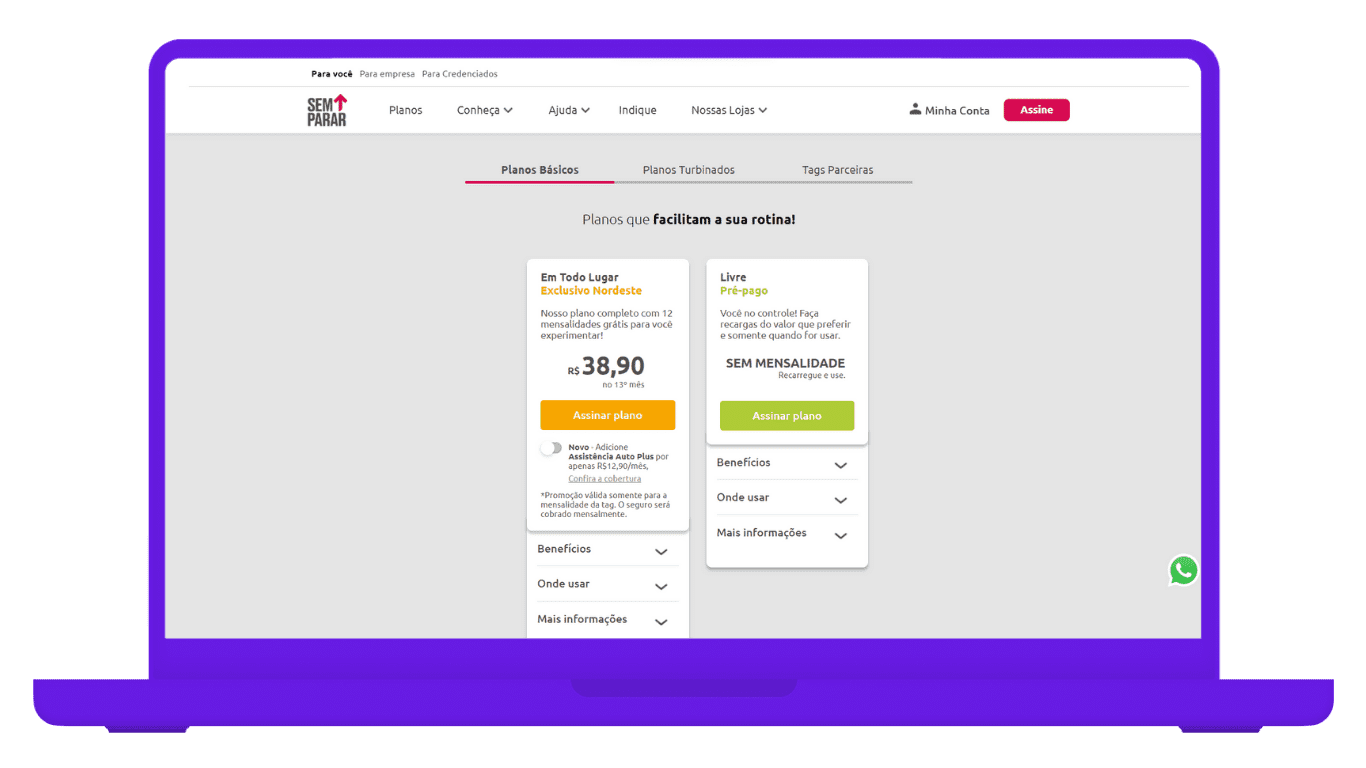Click the orange Assinar plano button
Screen dimensions: 1366x768
[x=607, y=415]
